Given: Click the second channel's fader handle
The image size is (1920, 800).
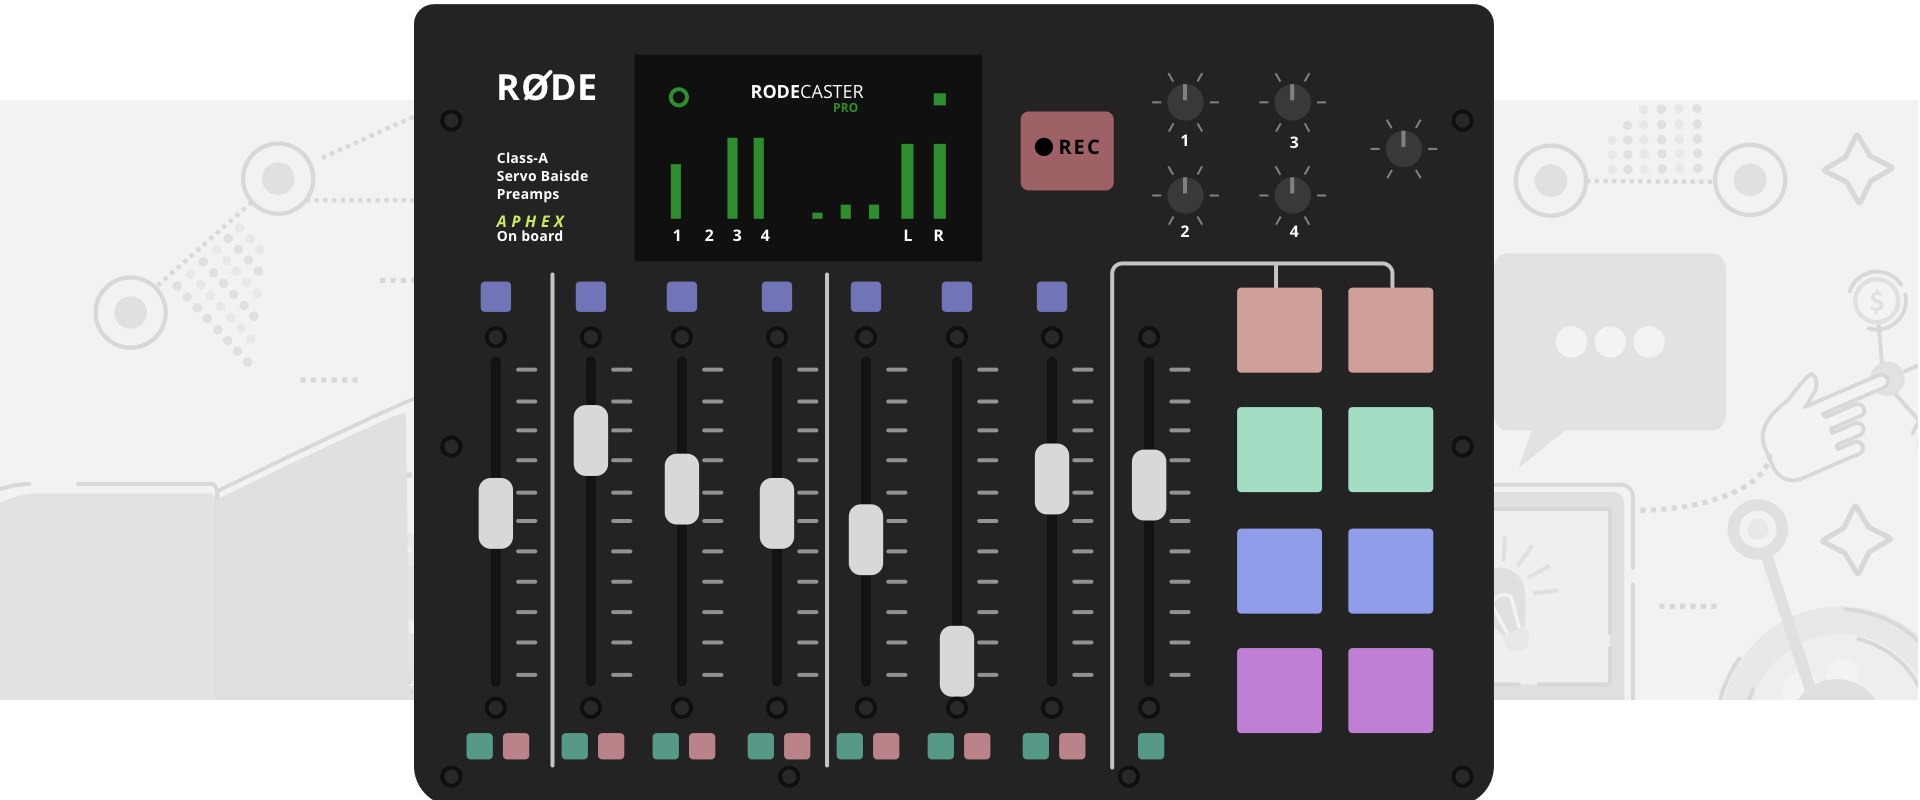Looking at the screenshot, I should 591,440.
